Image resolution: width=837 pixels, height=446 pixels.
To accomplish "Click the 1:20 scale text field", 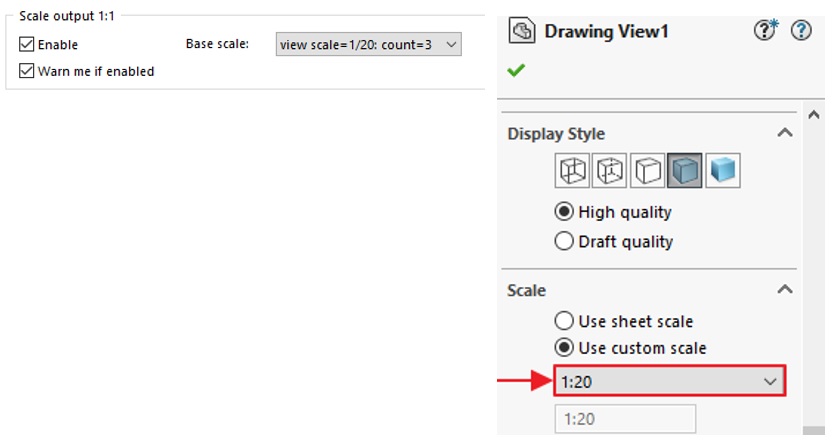I will point(625,419).
